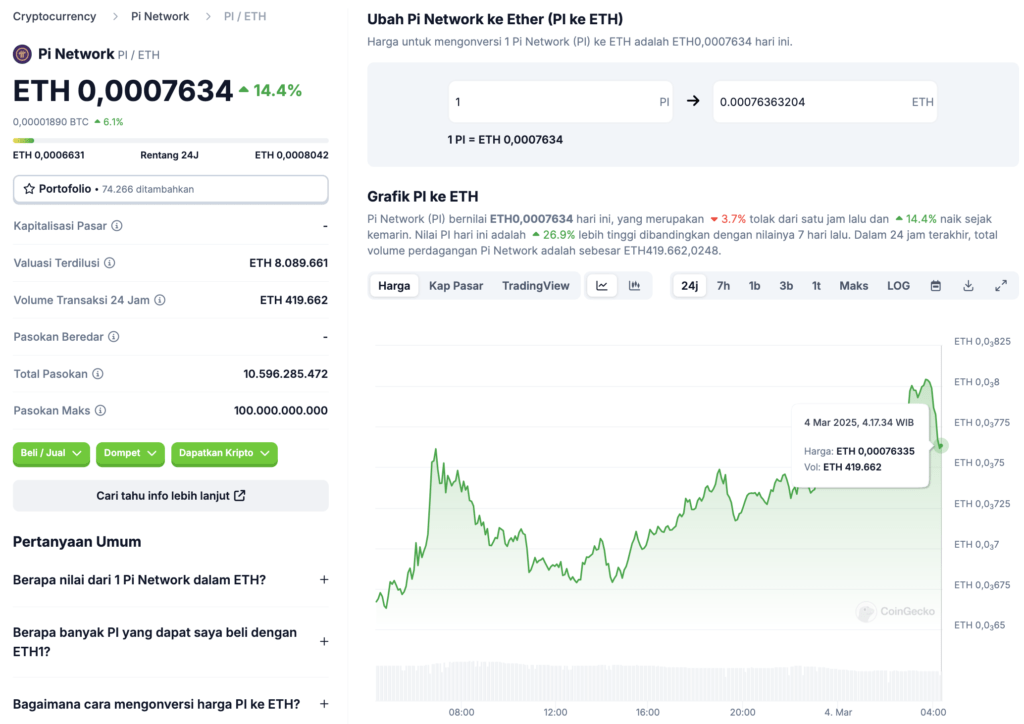Viewport: 1024px width, 724px height.
Task: Select the Kap Pasar chart tab
Action: [456, 286]
